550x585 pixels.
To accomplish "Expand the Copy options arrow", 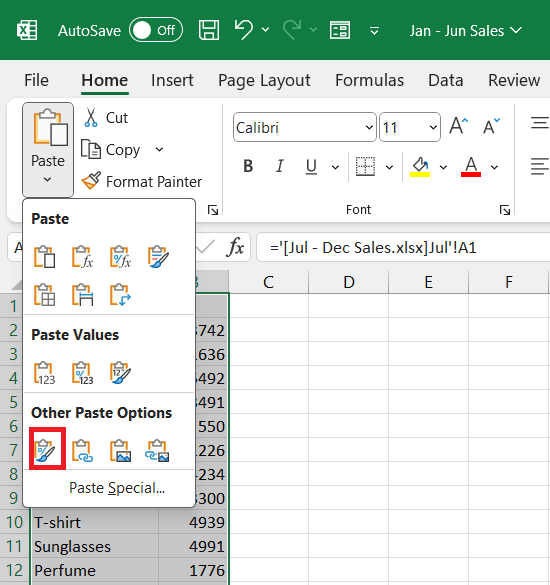I will (159, 150).
